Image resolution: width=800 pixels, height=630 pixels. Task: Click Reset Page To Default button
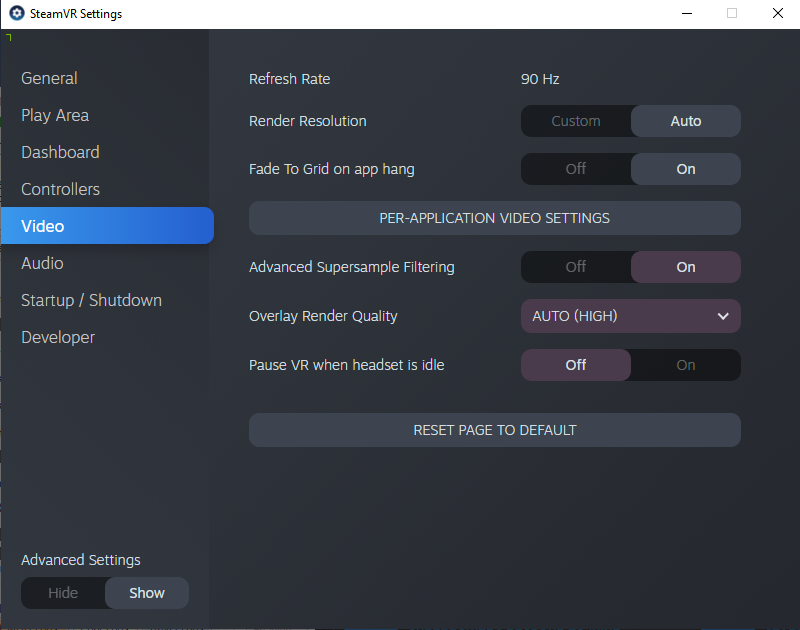pyautogui.click(x=495, y=430)
